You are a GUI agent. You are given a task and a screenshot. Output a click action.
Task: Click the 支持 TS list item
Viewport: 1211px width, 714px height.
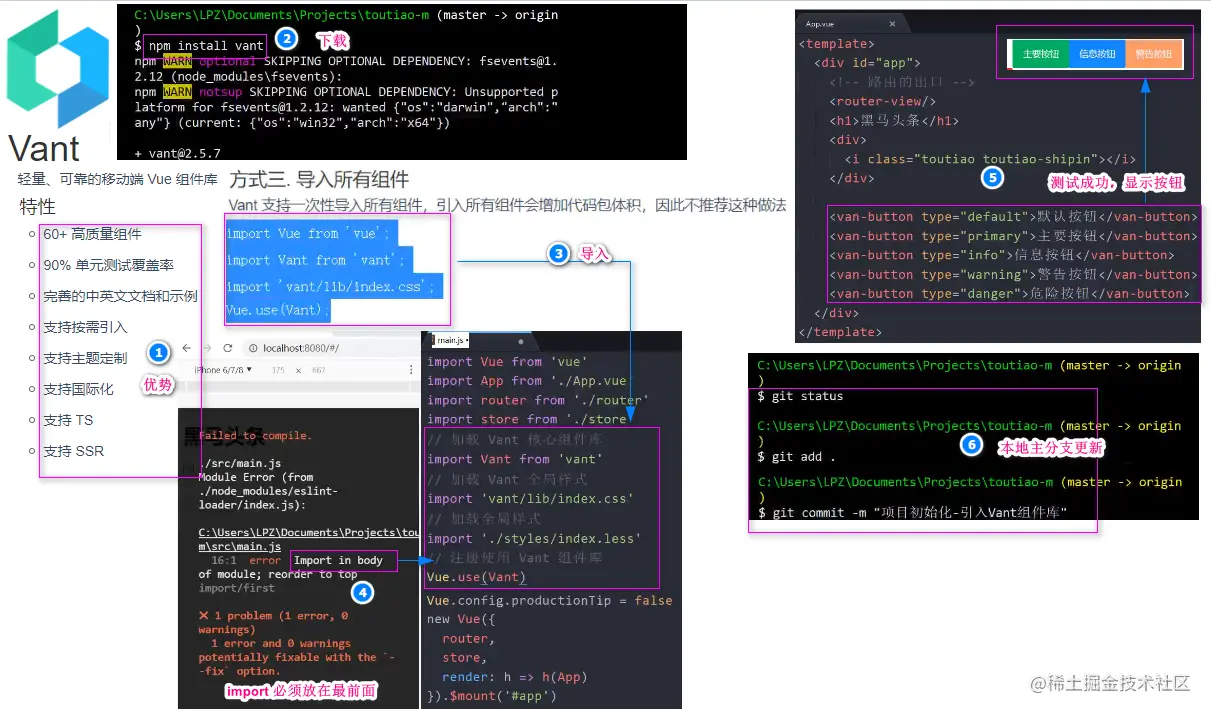point(67,420)
